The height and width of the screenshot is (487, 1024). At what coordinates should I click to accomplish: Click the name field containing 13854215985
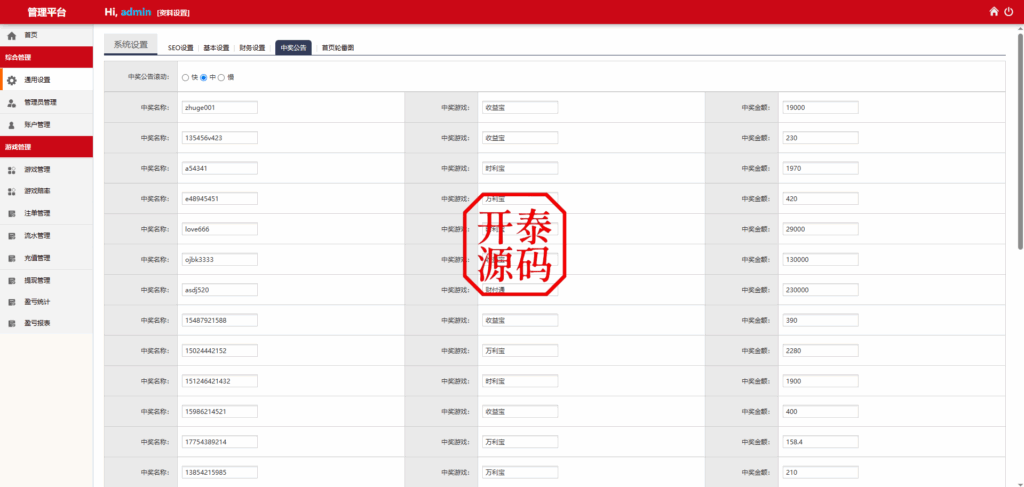click(x=219, y=472)
